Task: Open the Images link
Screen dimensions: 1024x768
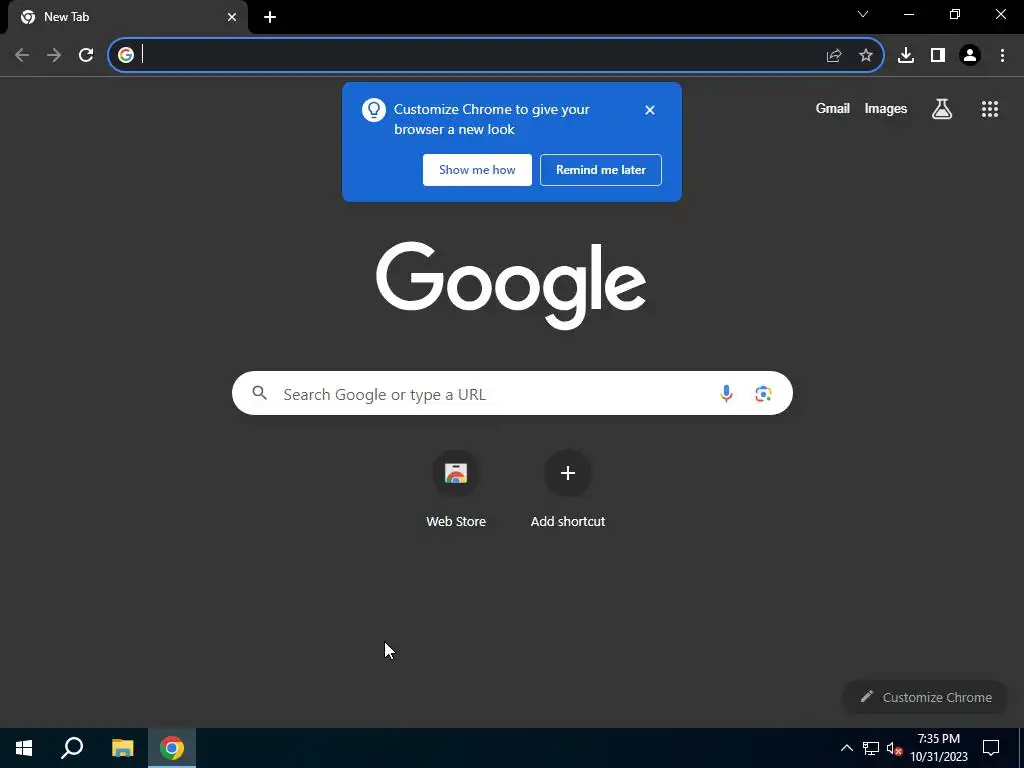Action: (886, 108)
